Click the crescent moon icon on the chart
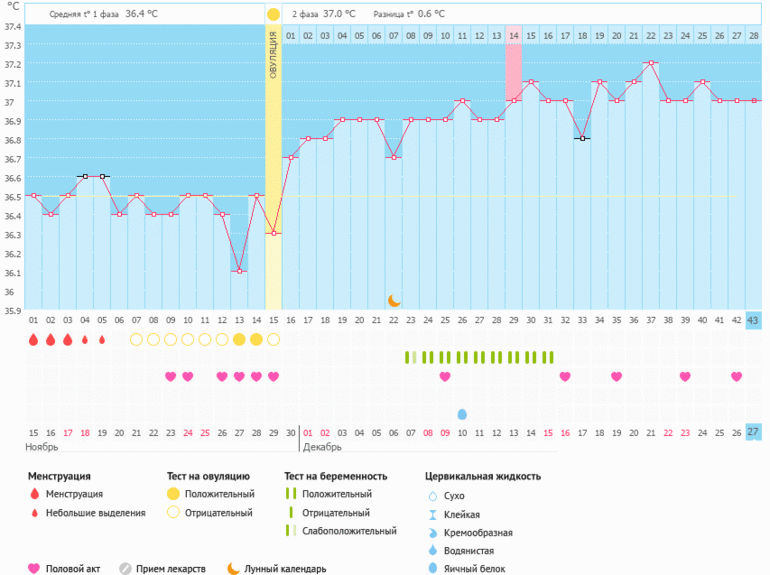The image size is (770, 575). pyautogui.click(x=394, y=300)
